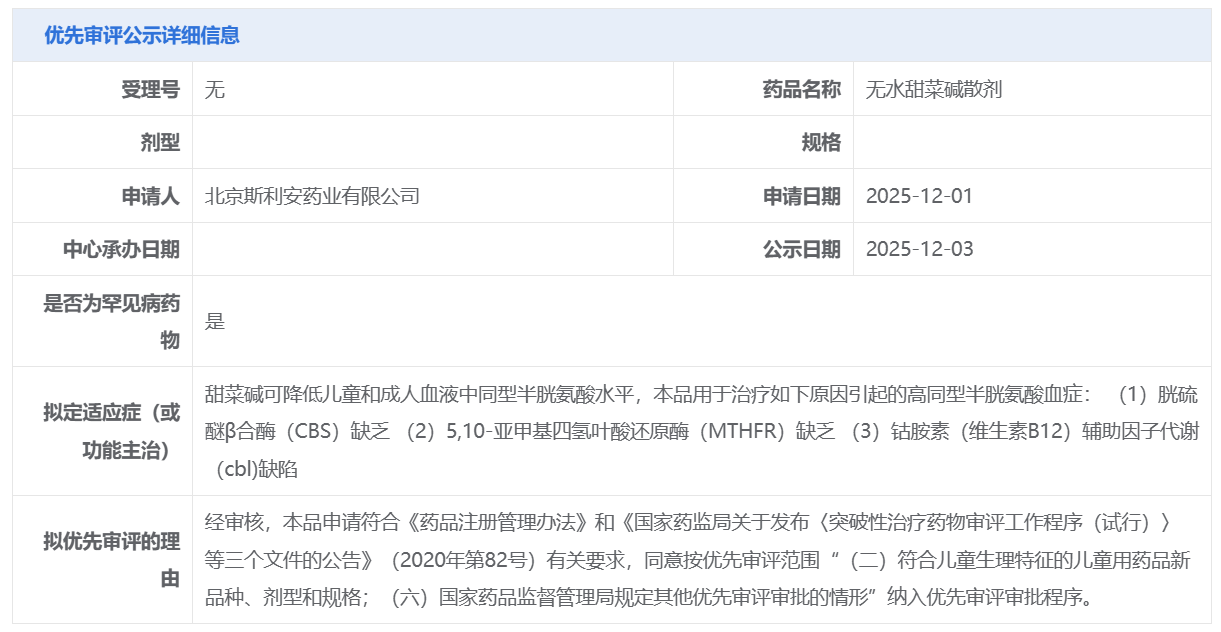
Task: Select the publication date 2025-12-03
Action: click(x=919, y=249)
